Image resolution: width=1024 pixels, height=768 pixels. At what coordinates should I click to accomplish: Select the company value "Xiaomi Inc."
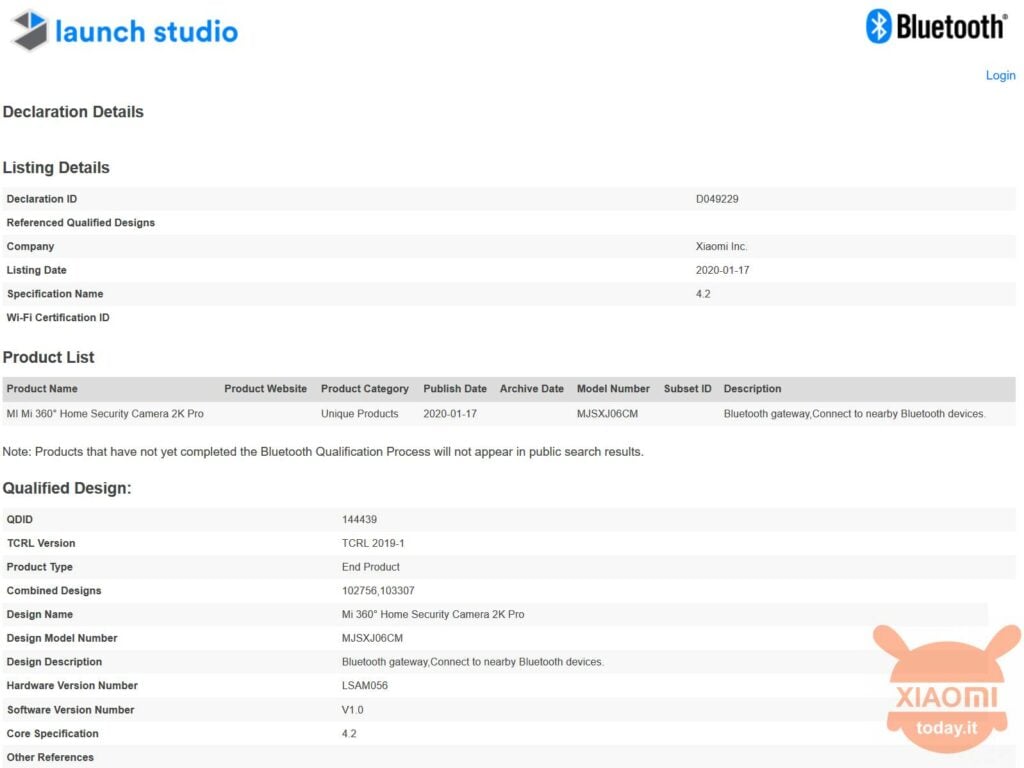(722, 246)
